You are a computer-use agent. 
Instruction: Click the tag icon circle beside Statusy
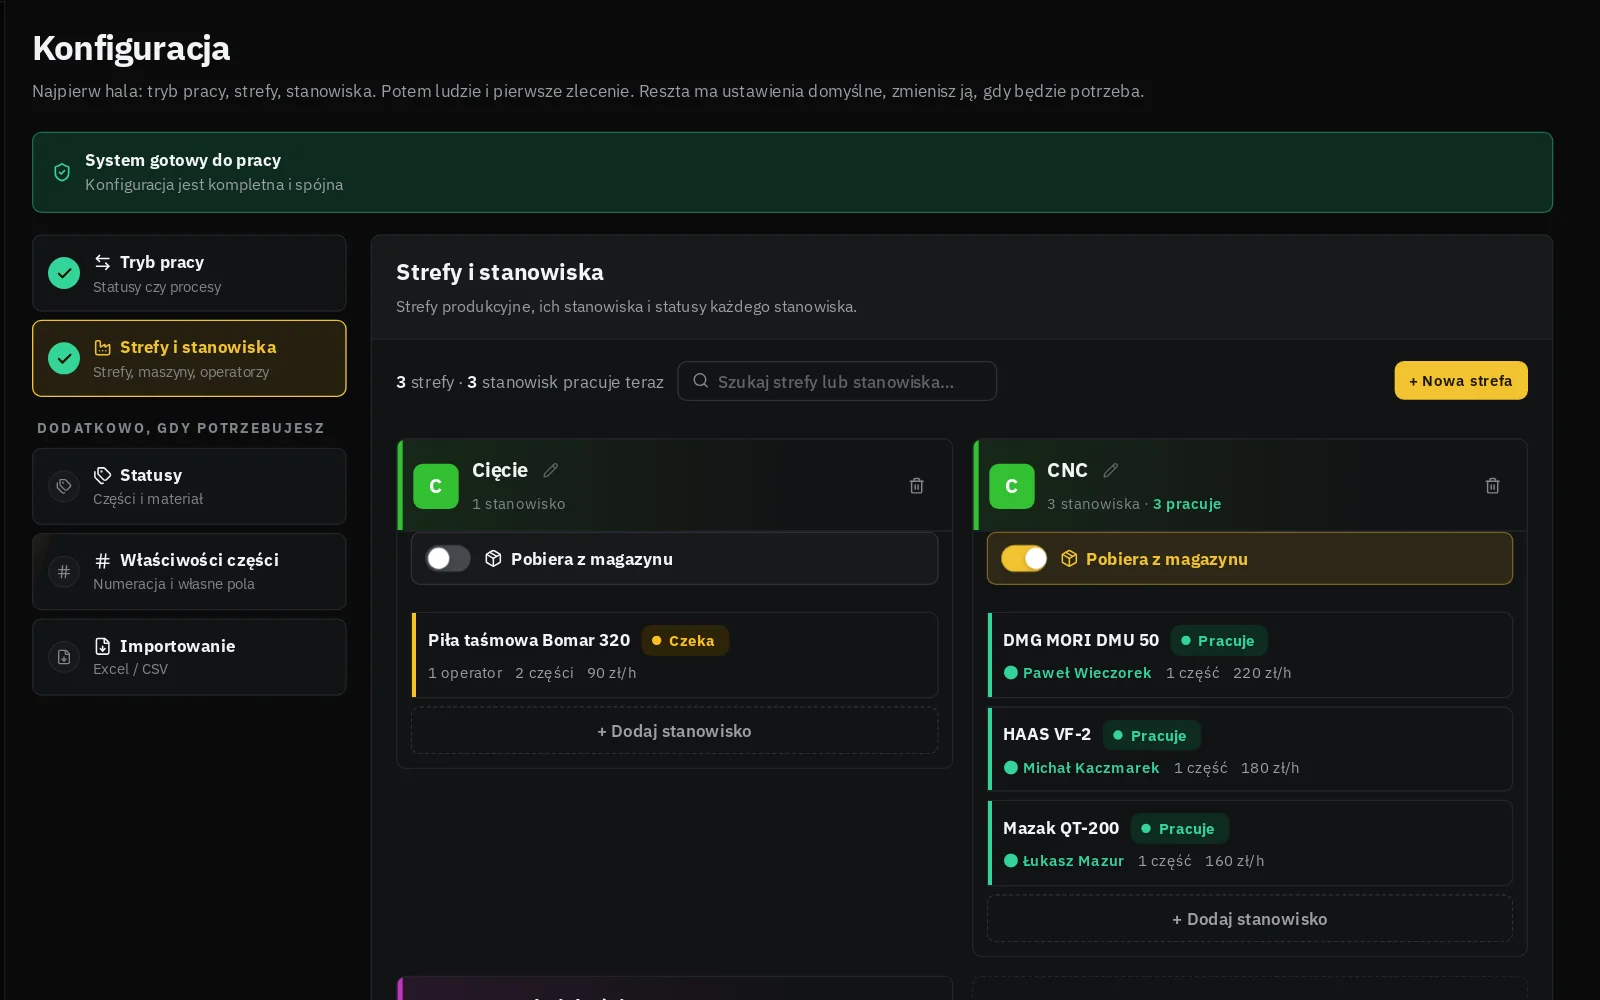[x=64, y=486]
